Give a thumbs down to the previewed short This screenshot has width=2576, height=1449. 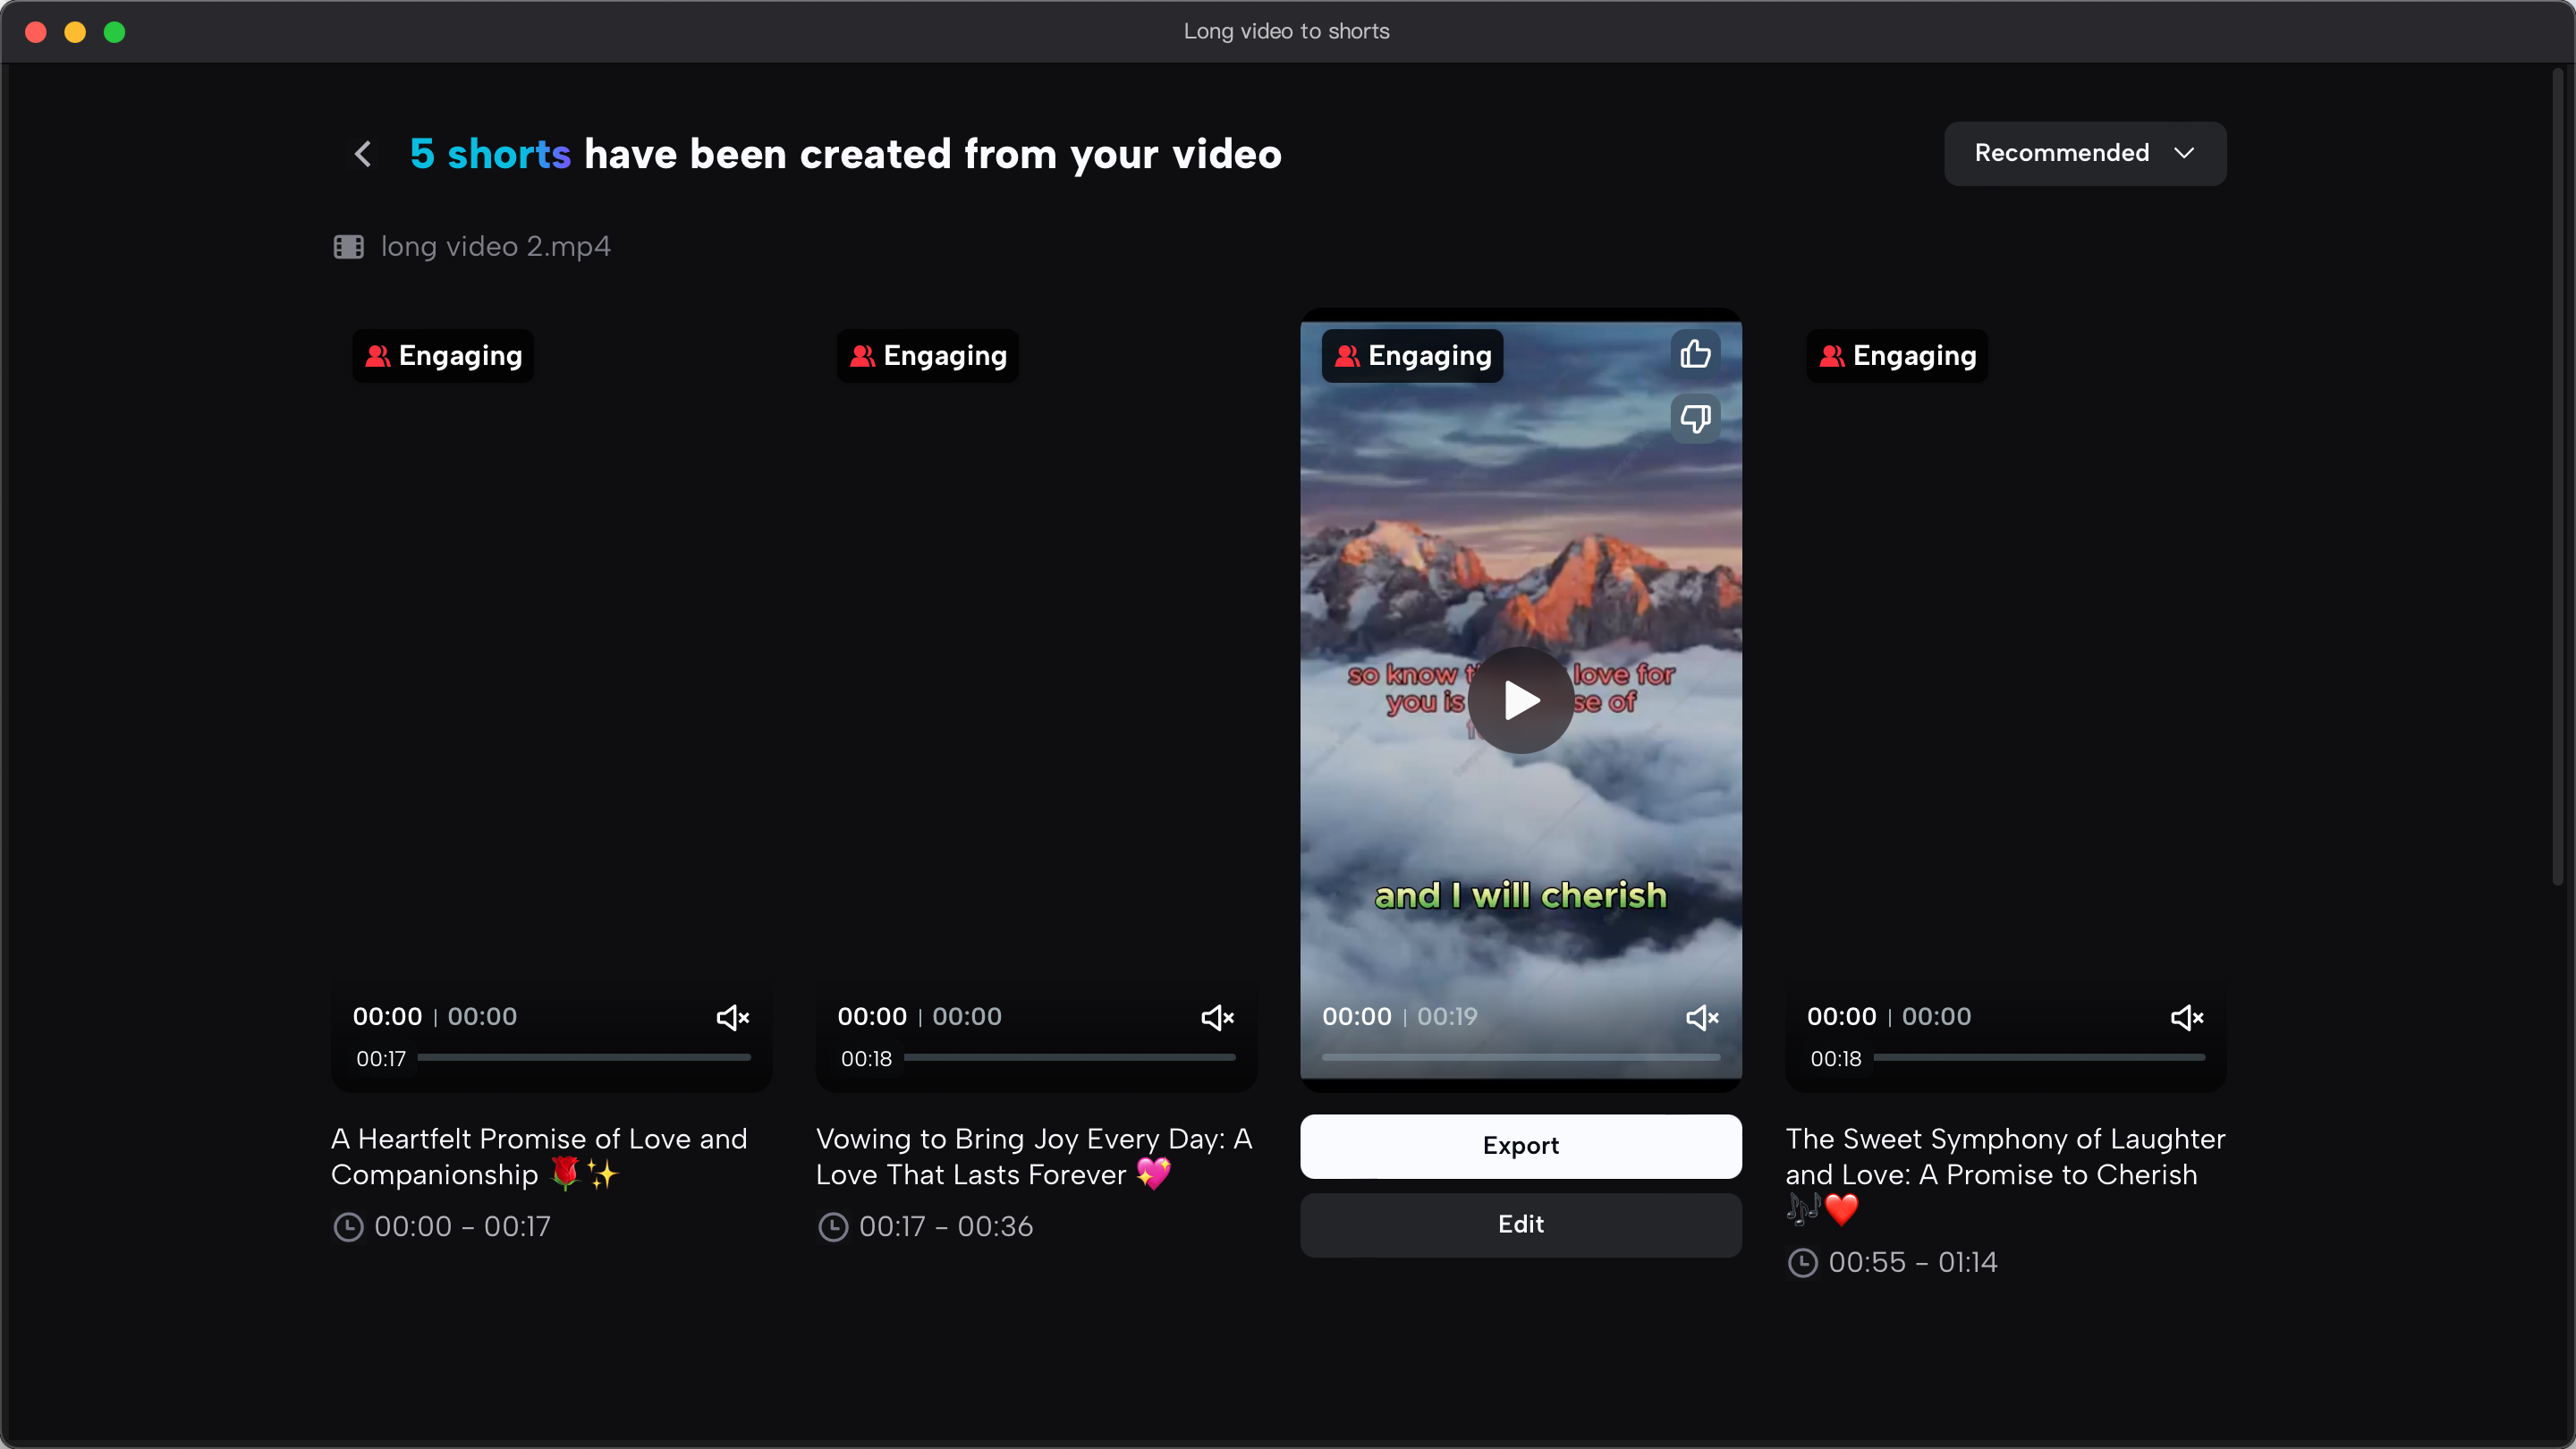1695,418
